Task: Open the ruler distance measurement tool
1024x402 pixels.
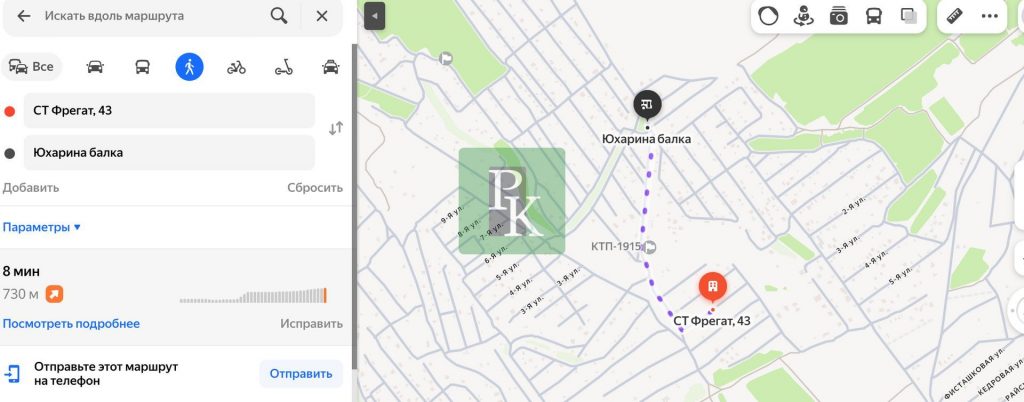Action: [954, 16]
